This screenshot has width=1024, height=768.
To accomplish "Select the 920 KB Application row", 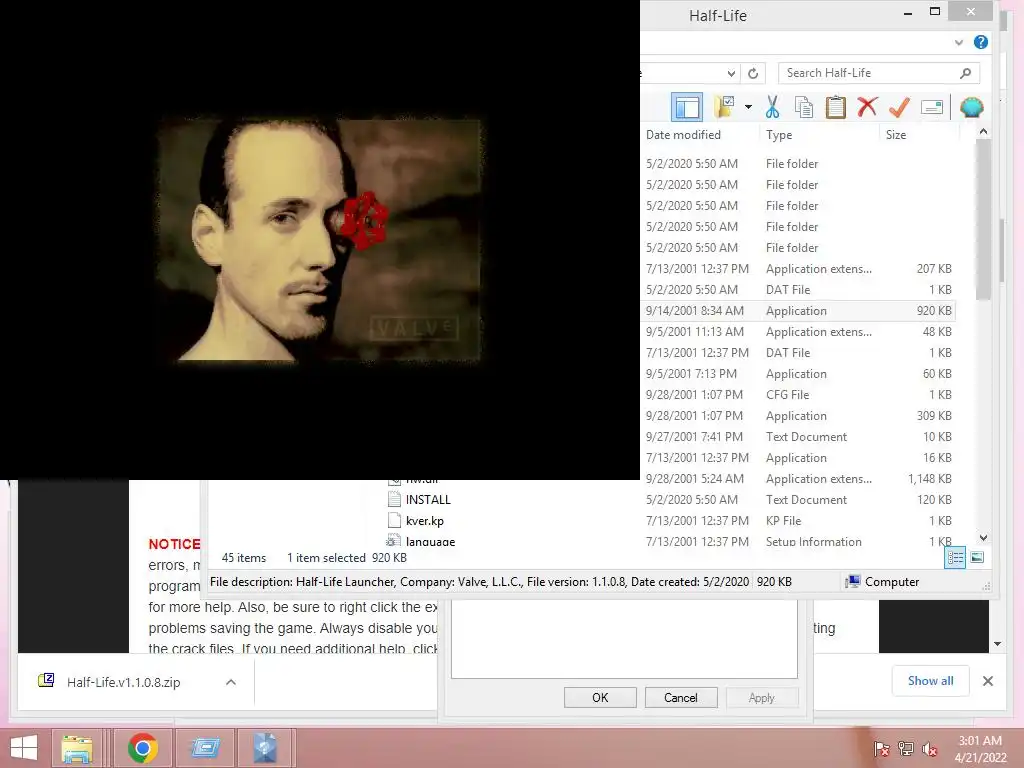I will click(x=798, y=311).
